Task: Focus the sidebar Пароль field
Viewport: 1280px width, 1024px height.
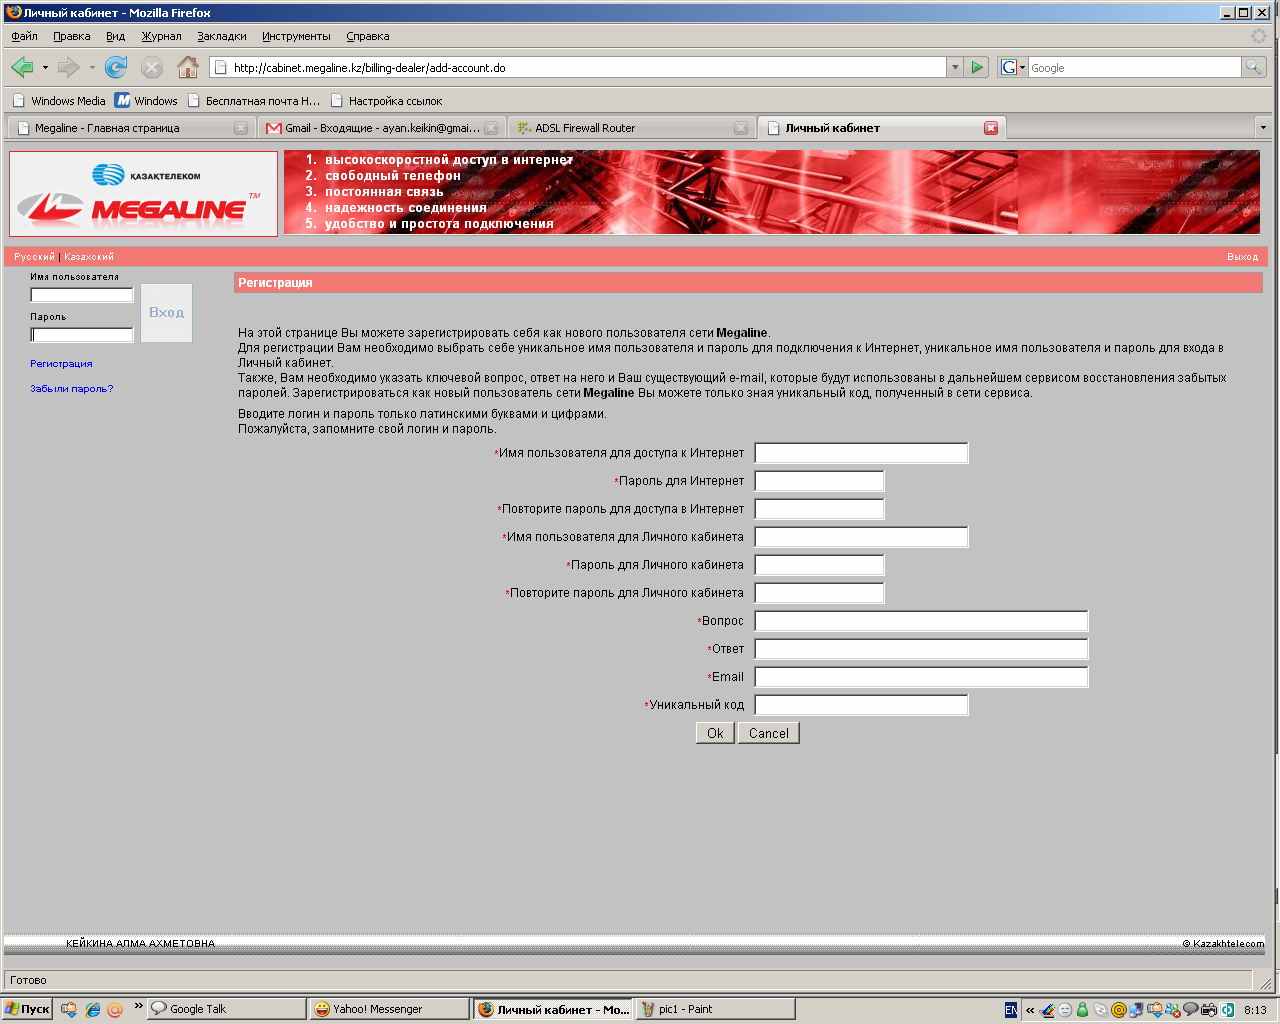Action: click(82, 335)
